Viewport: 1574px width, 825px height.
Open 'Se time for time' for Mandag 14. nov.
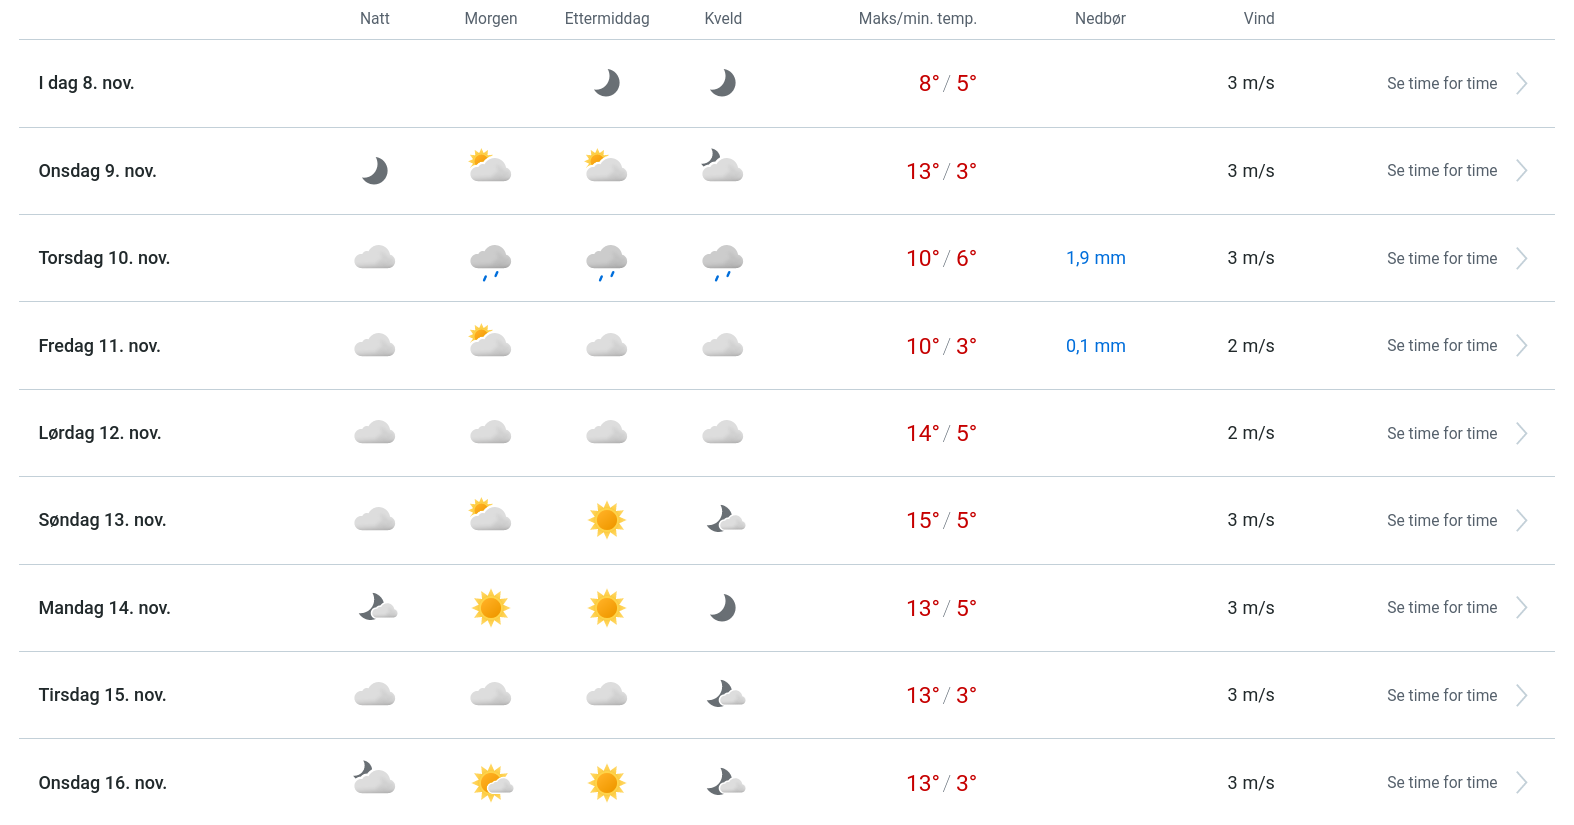(1442, 608)
